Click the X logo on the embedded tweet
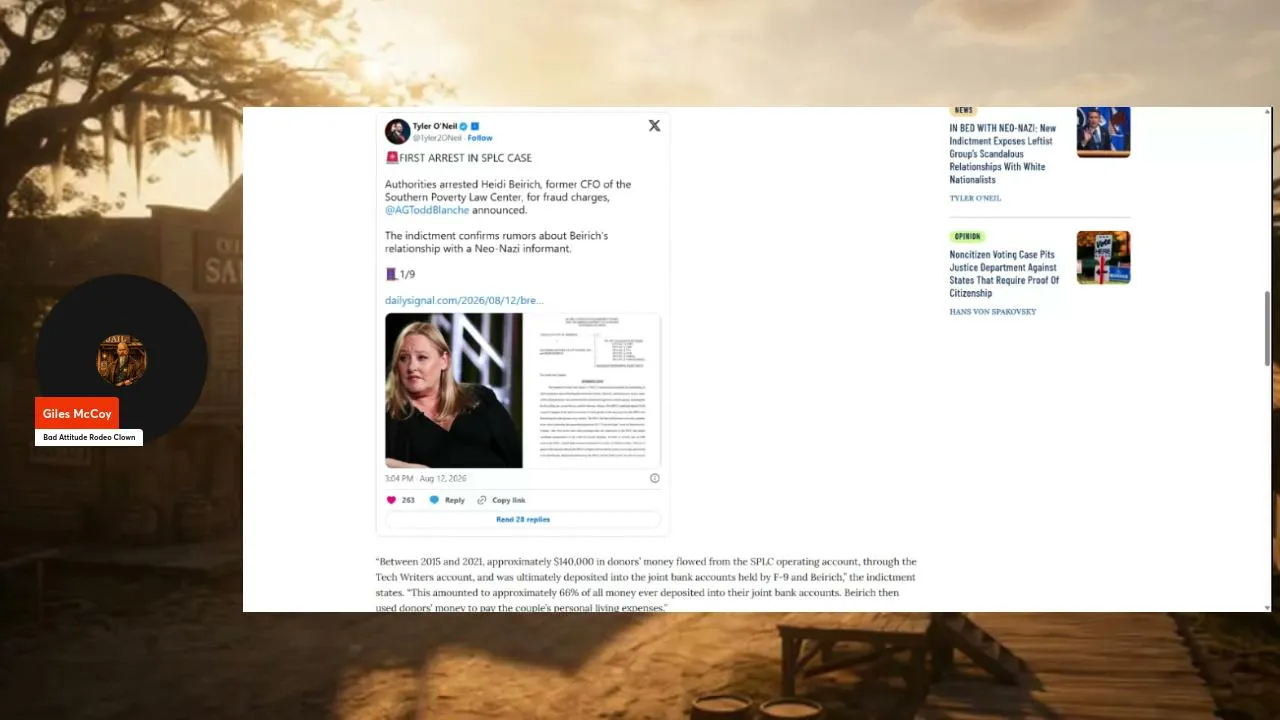 point(654,126)
